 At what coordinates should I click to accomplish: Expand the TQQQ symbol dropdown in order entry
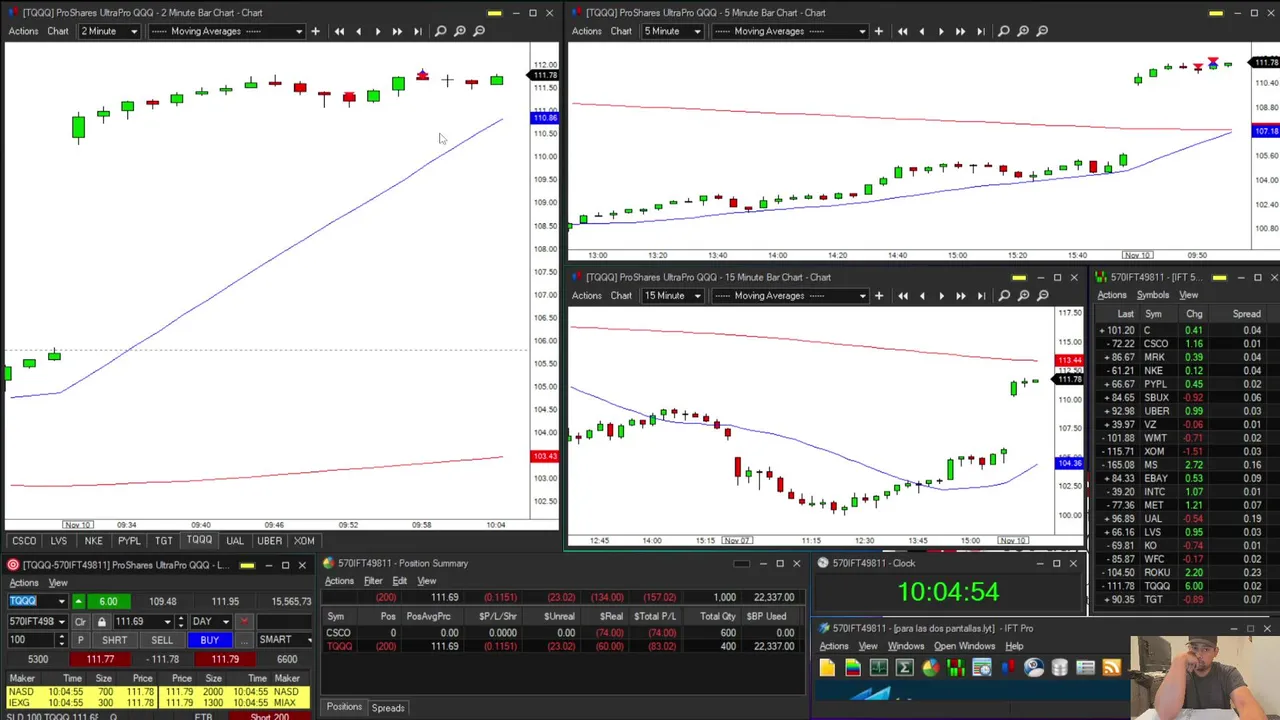pyautogui.click(x=61, y=601)
